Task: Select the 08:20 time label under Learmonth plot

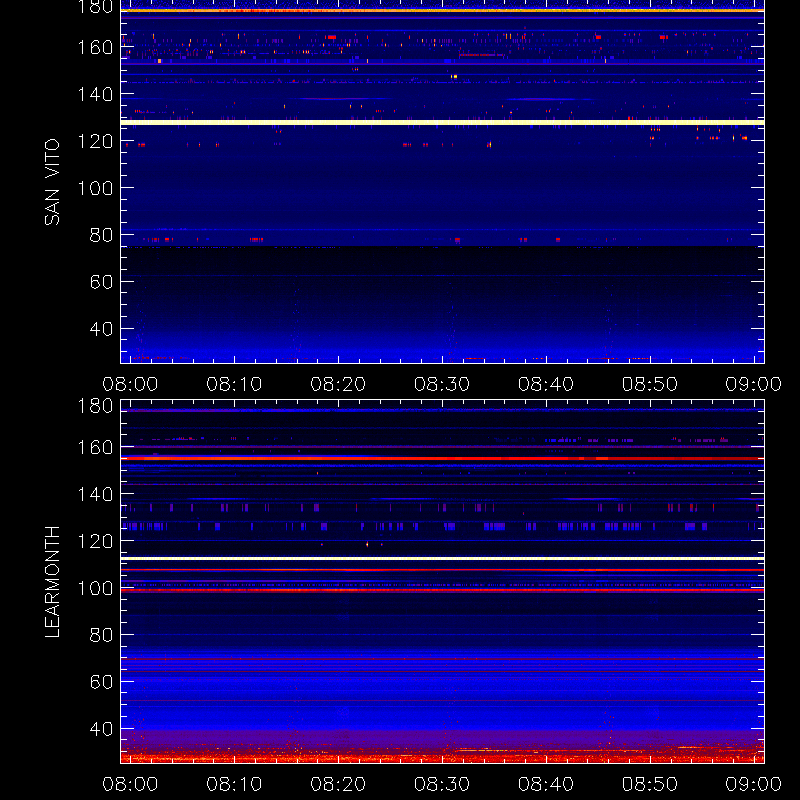Action: pyautogui.click(x=338, y=784)
